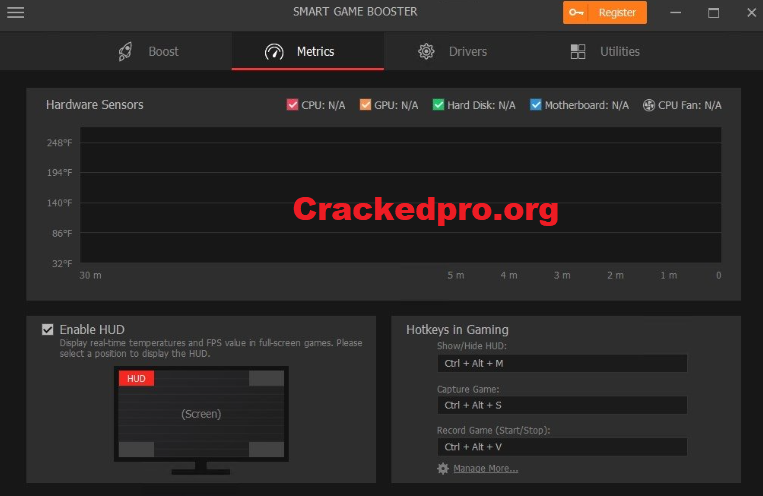Click the Hardware Sensors heading
763x496 pixels.
pyautogui.click(x=95, y=105)
